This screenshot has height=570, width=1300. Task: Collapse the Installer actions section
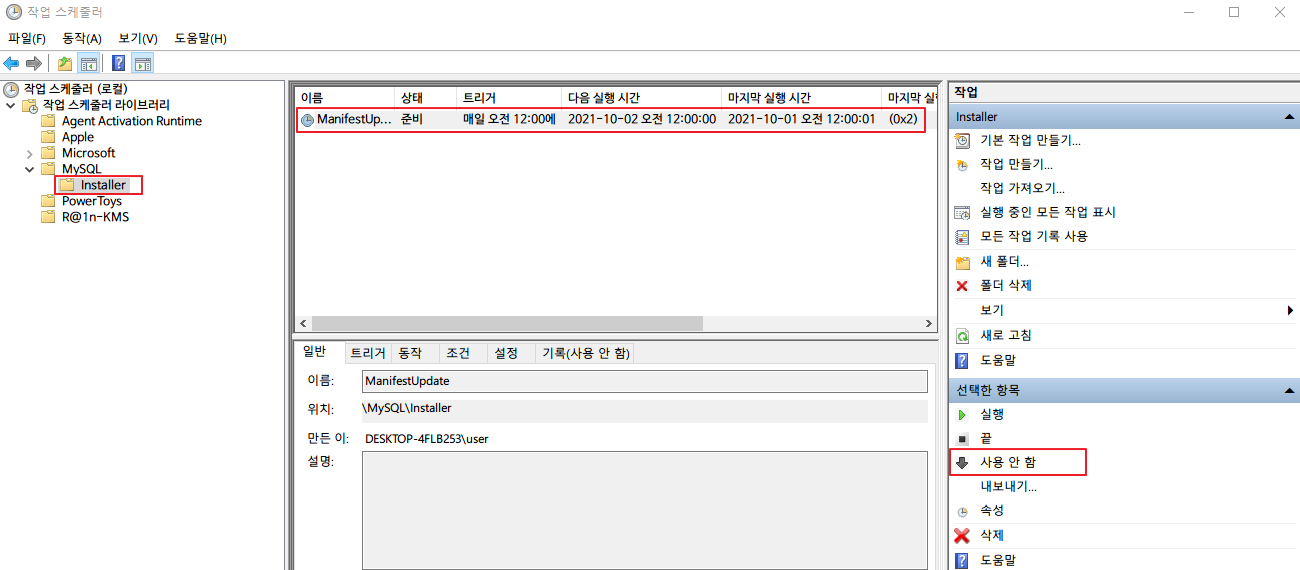[x=1289, y=117]
